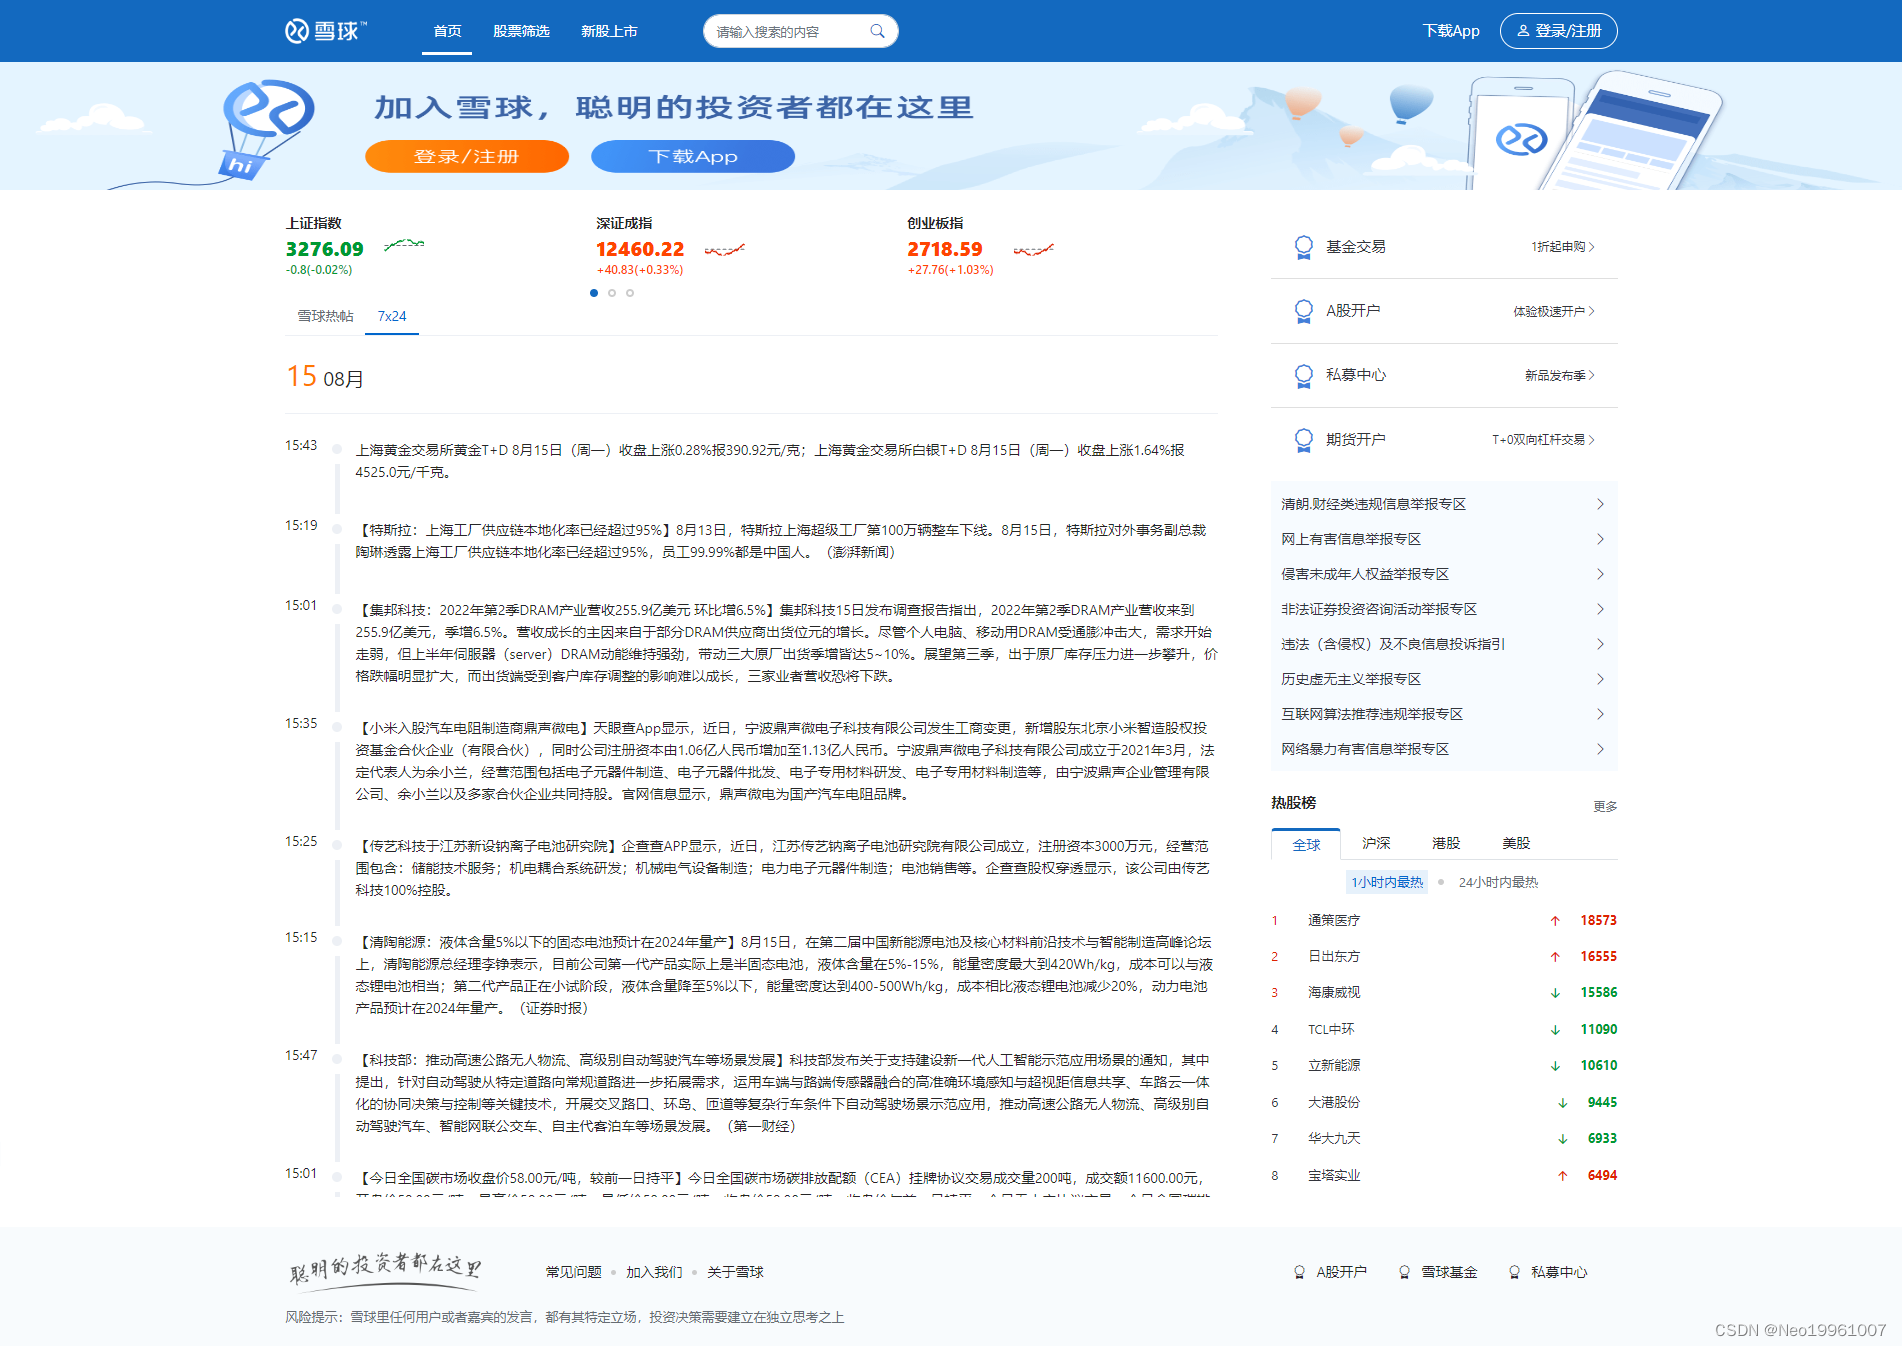Focus the search input field
1902x1346 pixels.
788,31
